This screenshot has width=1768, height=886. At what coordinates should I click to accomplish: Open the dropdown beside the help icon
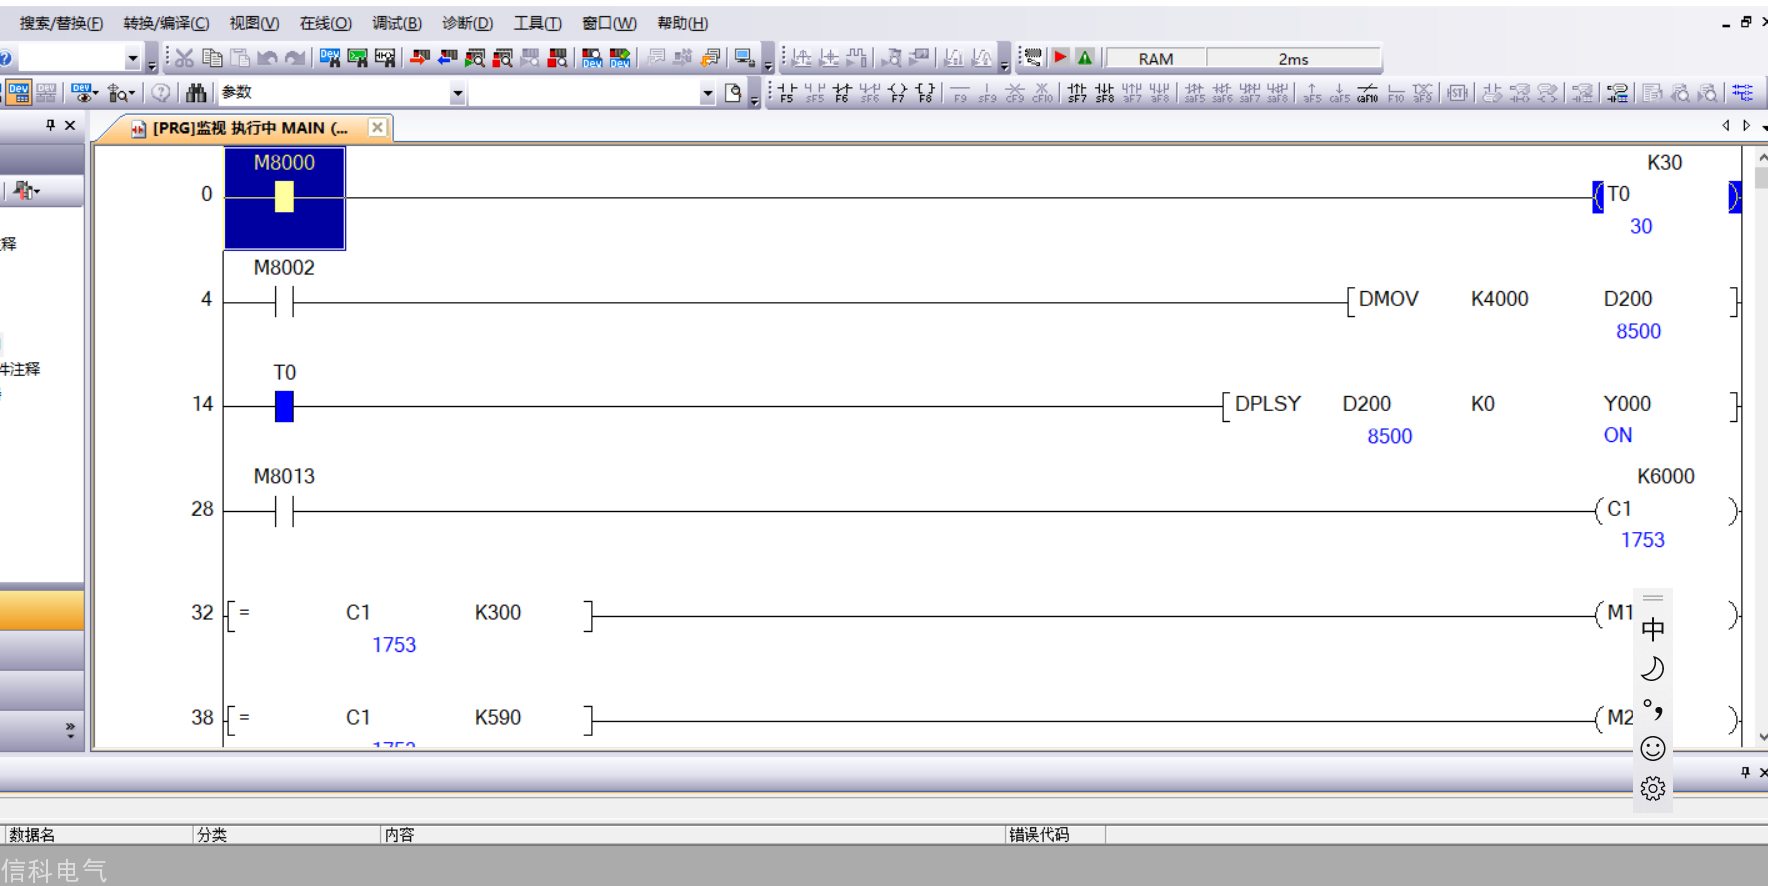tap(132, 58)
